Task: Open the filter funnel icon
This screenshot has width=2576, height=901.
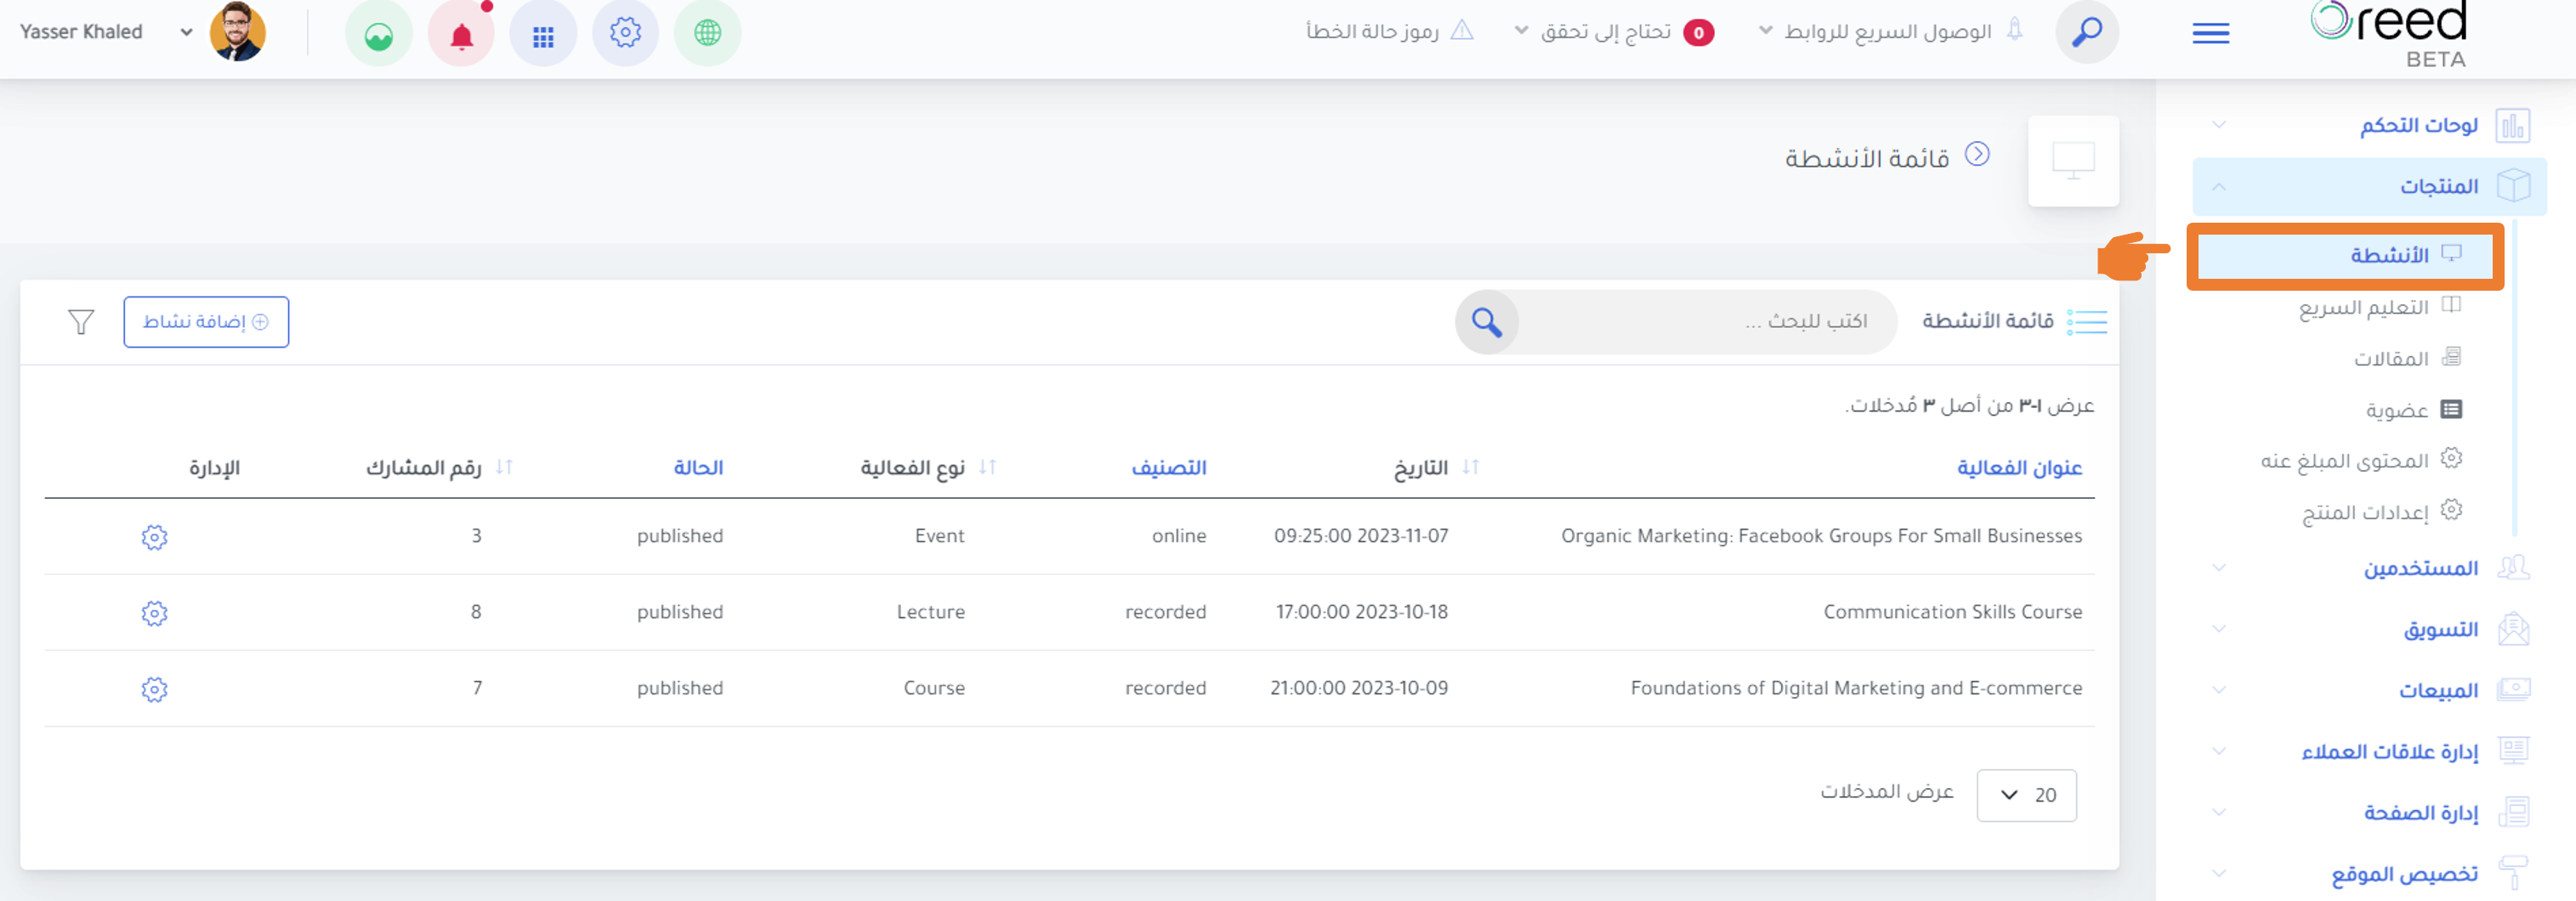Action: [81, 322]
